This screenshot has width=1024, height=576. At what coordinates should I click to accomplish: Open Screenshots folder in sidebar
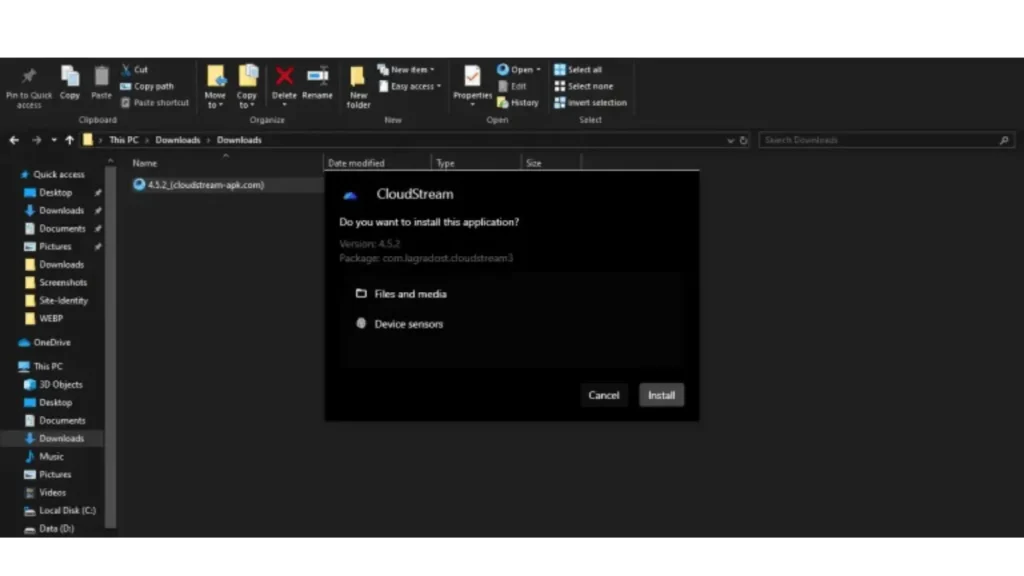click(56, 283)
